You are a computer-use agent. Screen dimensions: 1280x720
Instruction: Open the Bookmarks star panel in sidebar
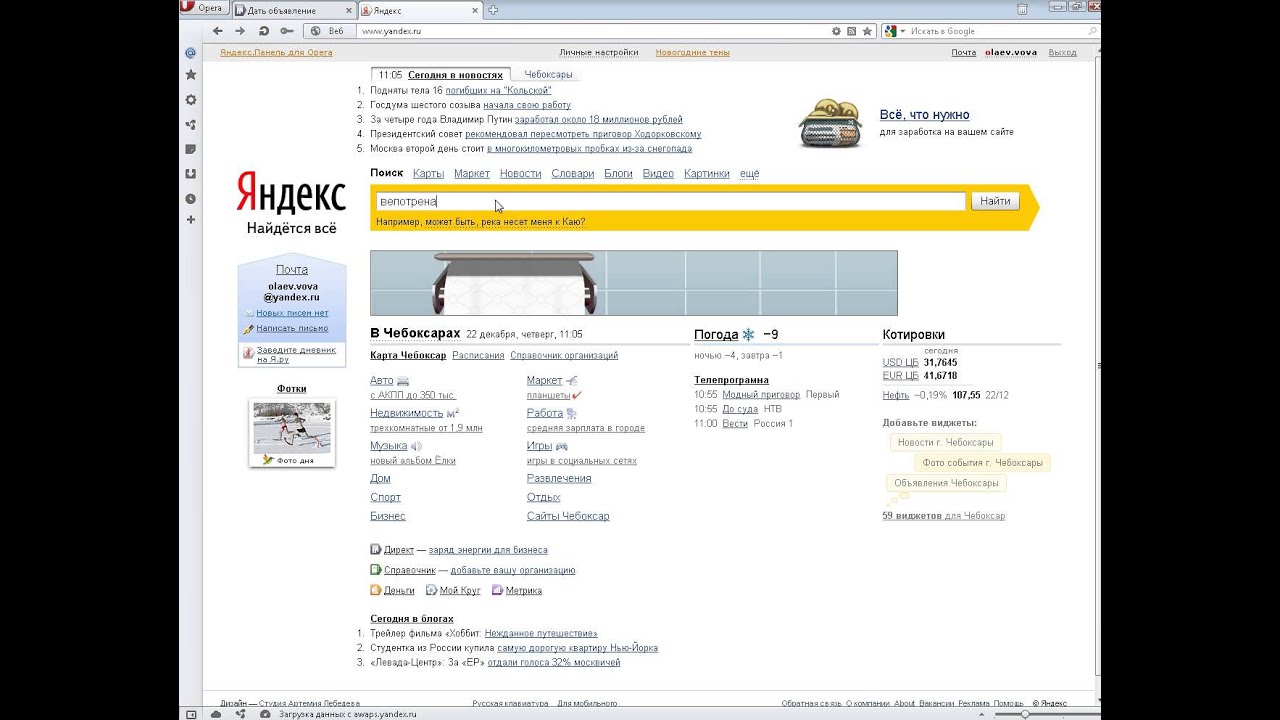coord(190,75)
